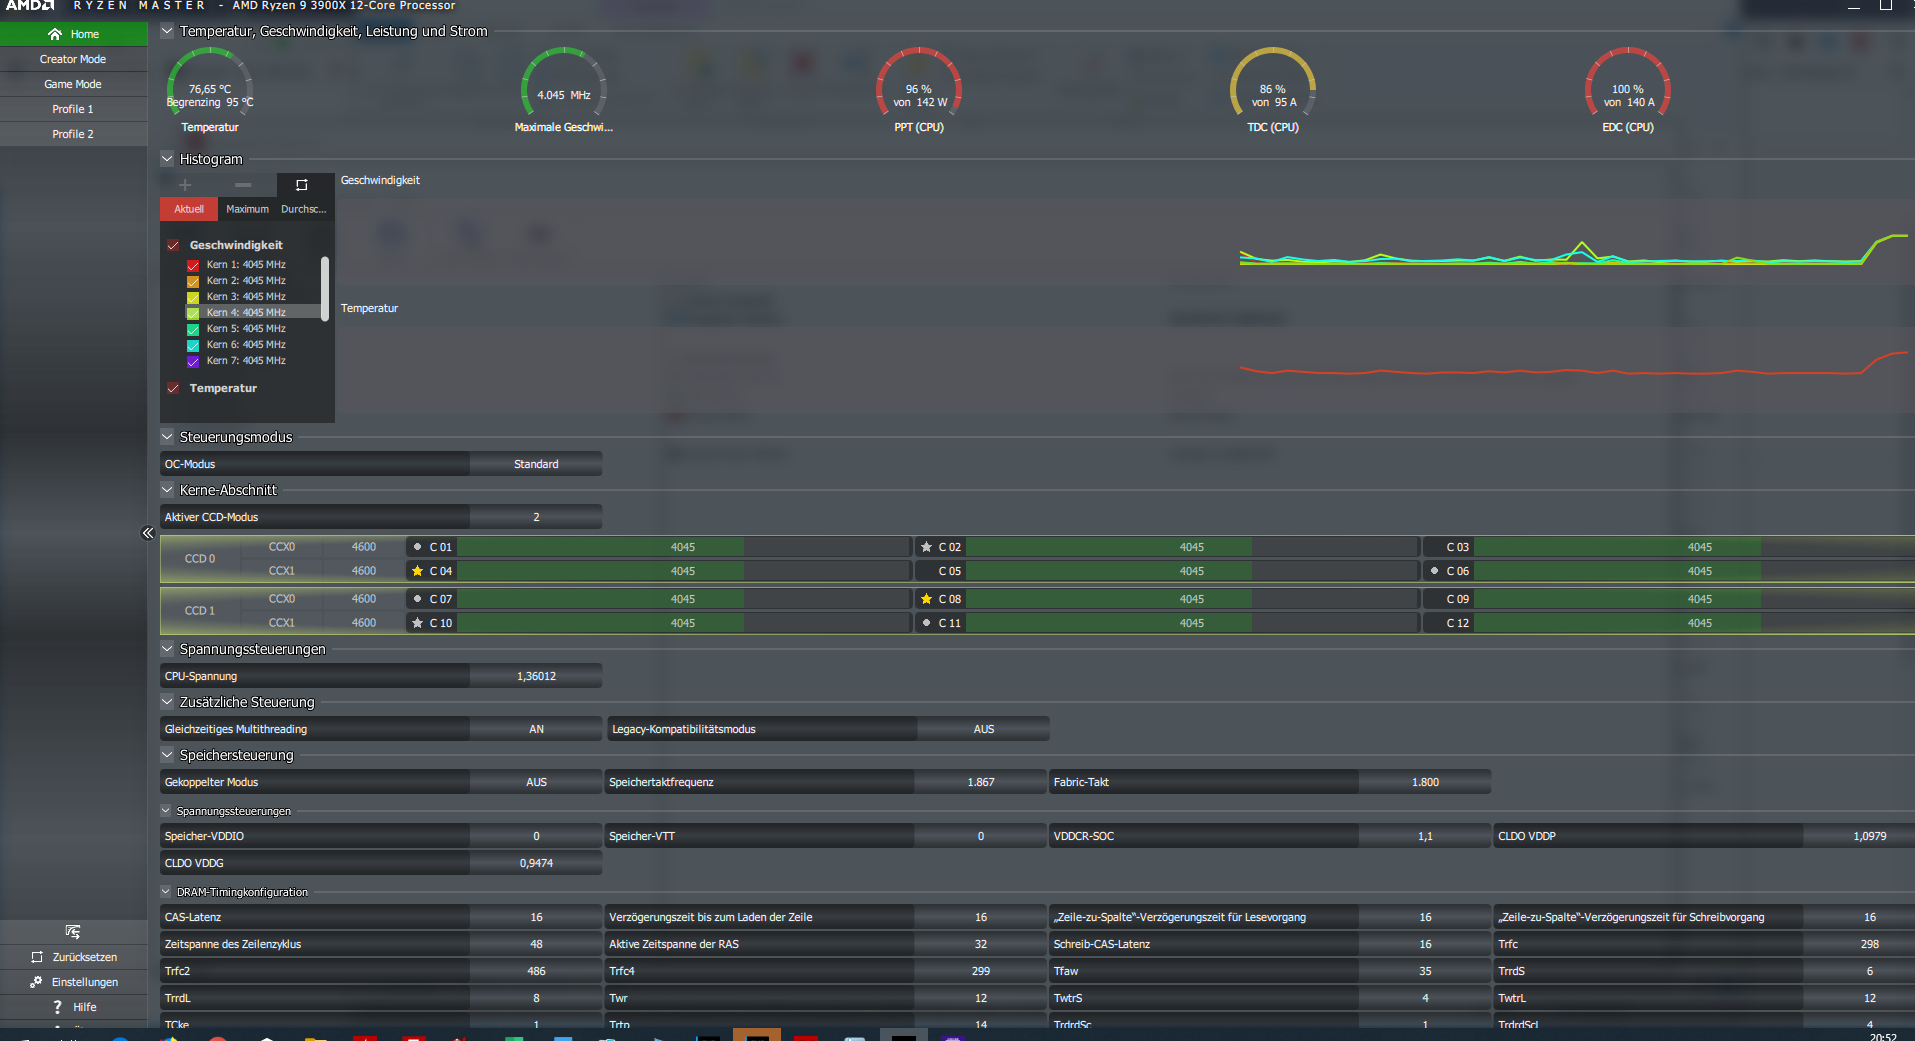The width and height of the screenshot is (1915, 1041).
Task: Open the Creator Mode profile
Action: (x=73, y=59)
